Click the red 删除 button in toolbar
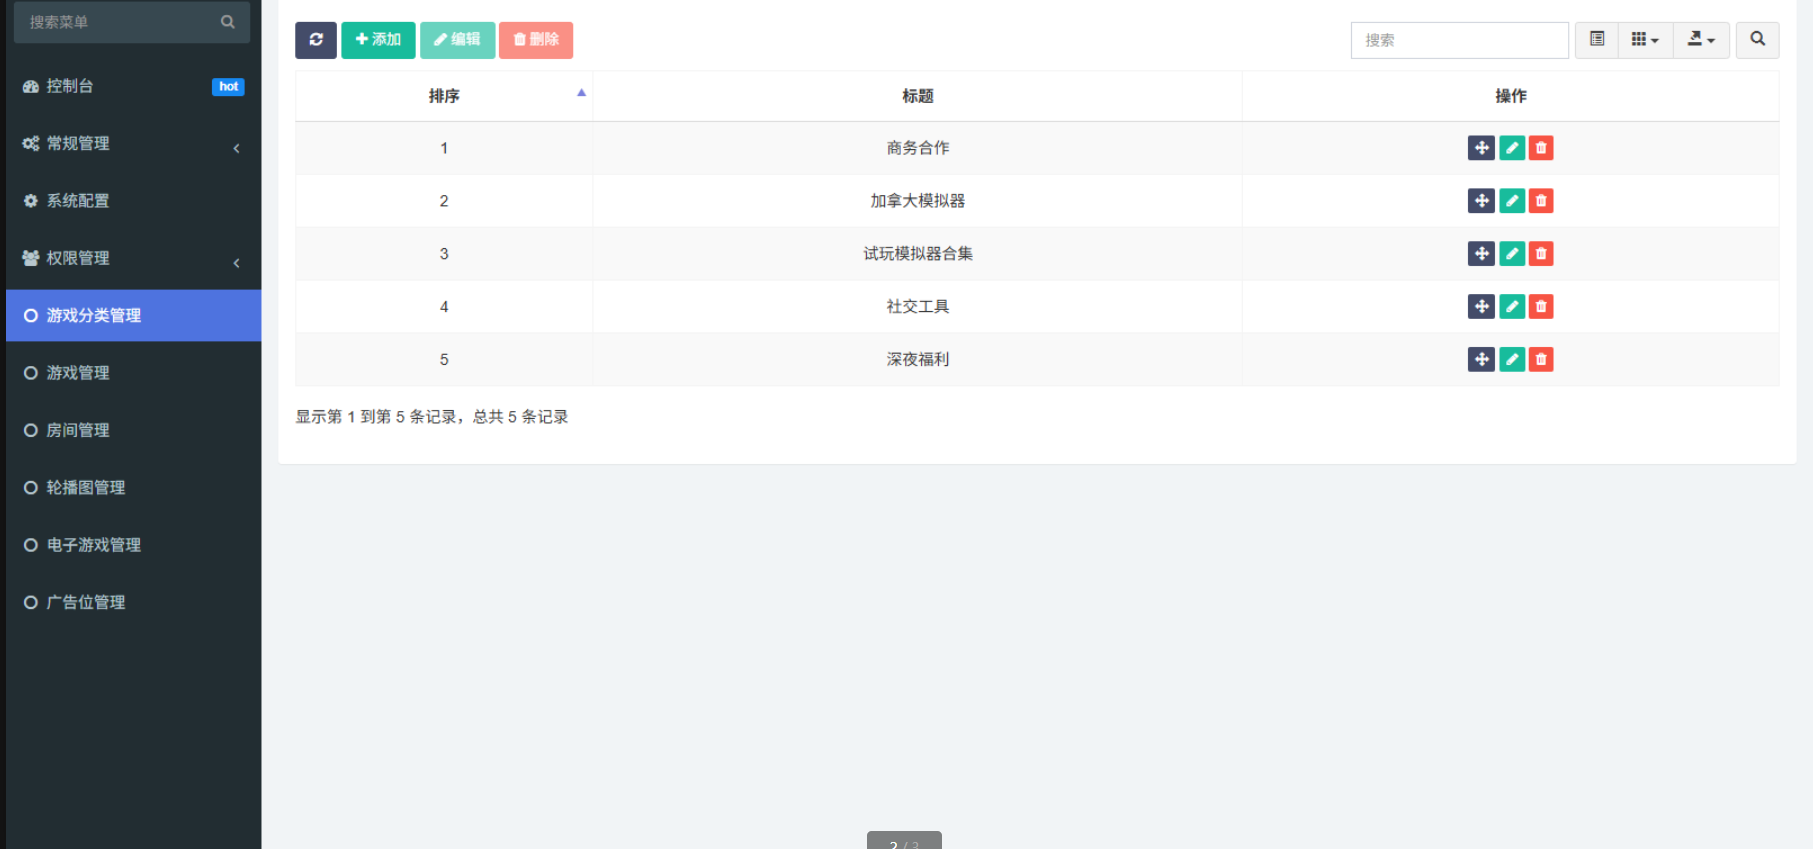This screenshot has height=849, width=1813. pos(536,40)
